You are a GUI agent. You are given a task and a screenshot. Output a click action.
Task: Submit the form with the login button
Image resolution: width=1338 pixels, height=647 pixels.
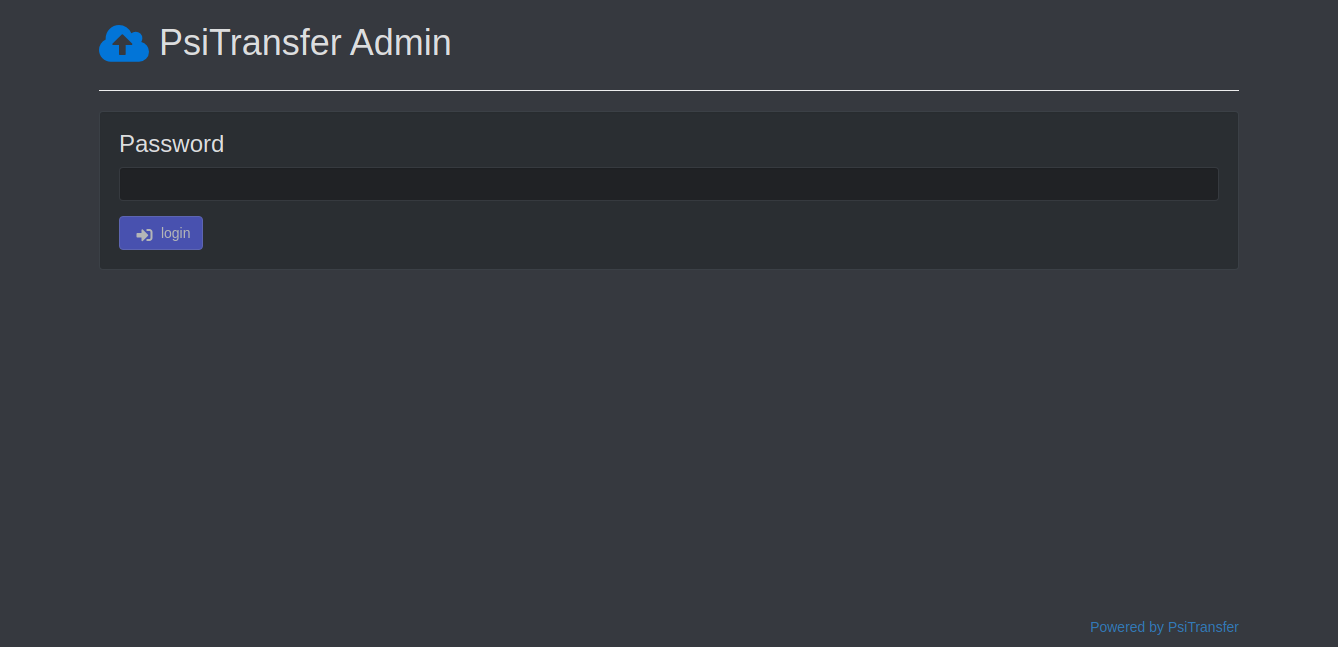click(161, 233)
